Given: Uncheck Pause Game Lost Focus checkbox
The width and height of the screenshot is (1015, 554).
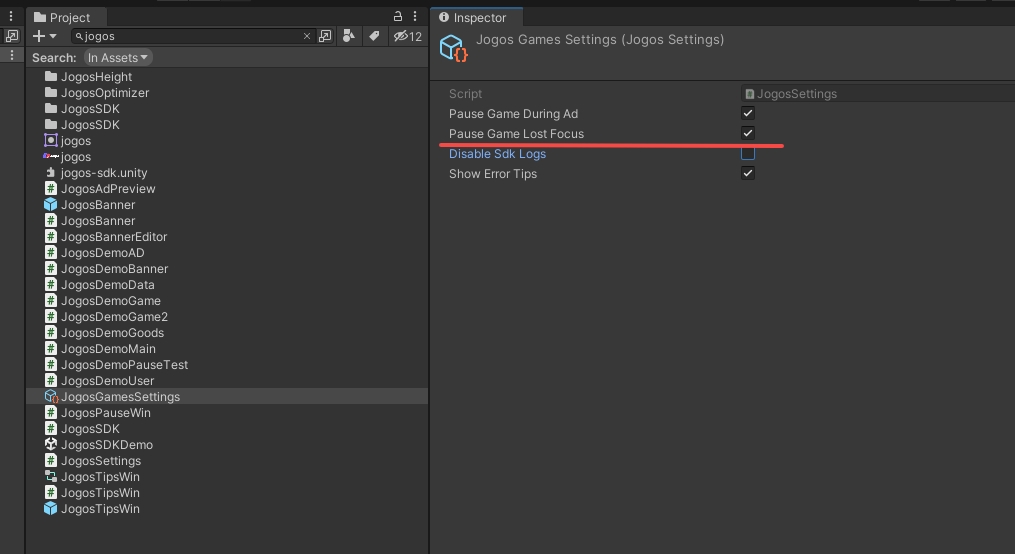Looking at the screenshot, I should (x=747, y=134).
